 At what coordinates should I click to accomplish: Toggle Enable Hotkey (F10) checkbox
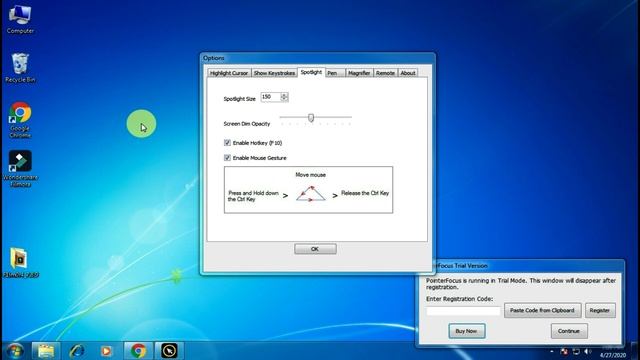point(227,142)
